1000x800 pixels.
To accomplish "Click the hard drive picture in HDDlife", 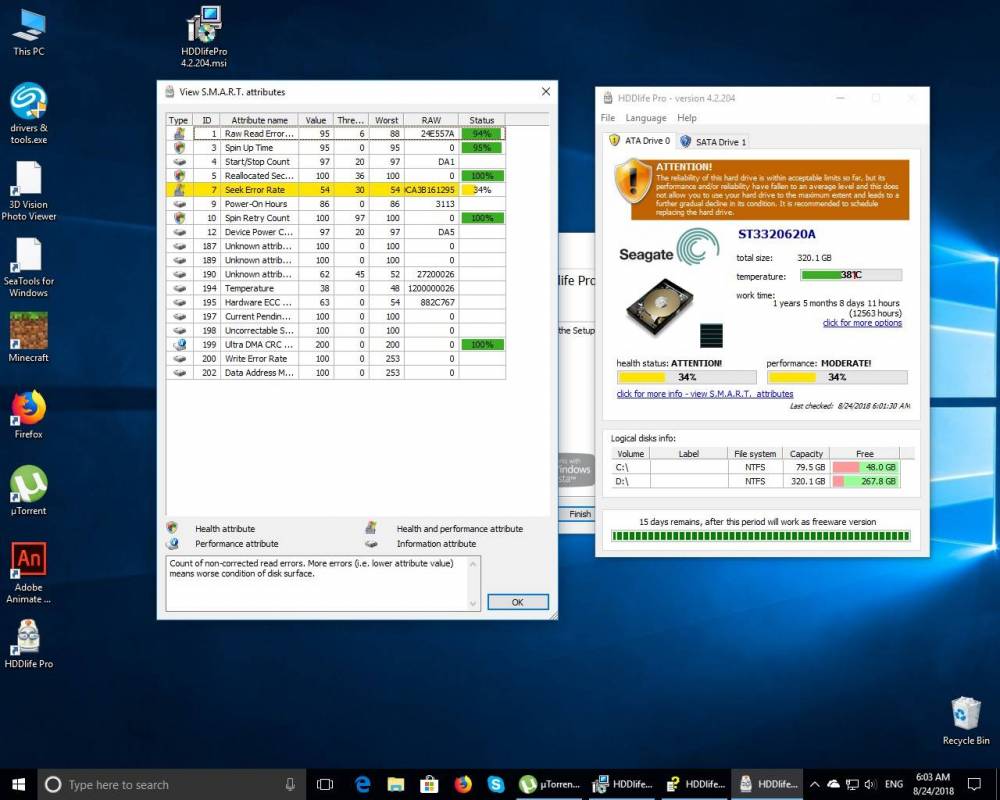I will pyautogui.click(x=659, y=306).
